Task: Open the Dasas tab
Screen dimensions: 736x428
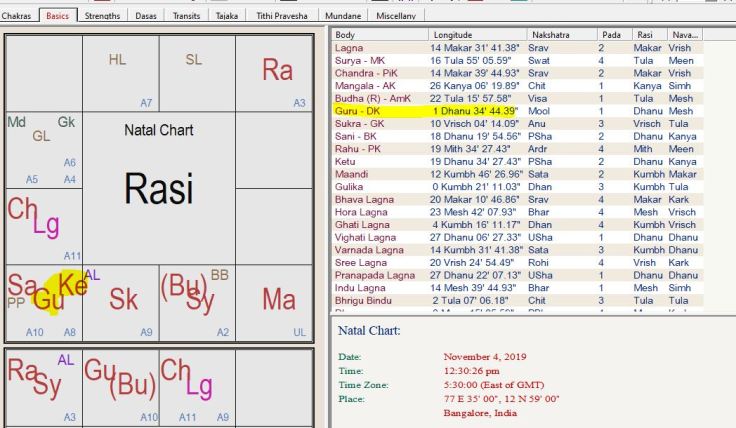Action: 146,15
